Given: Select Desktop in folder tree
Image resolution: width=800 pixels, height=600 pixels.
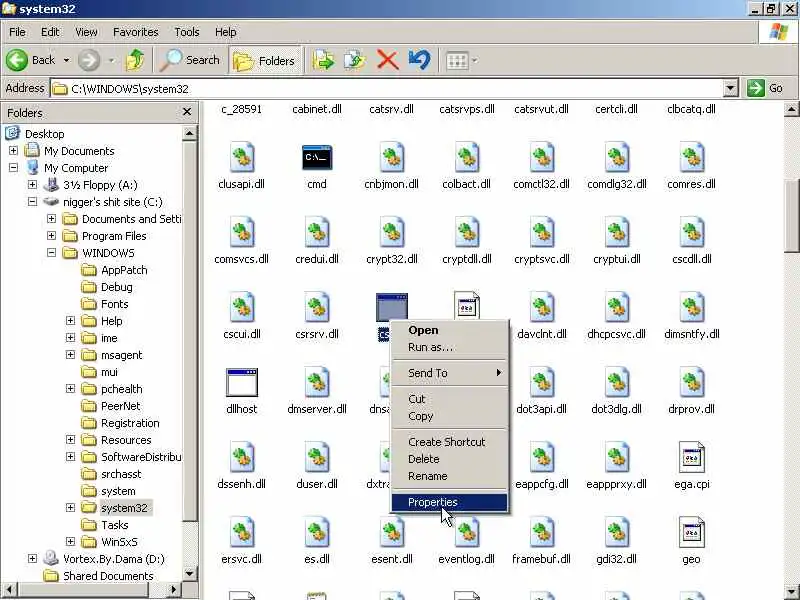Looking at the screenshot, I should [x=44, y=134].
